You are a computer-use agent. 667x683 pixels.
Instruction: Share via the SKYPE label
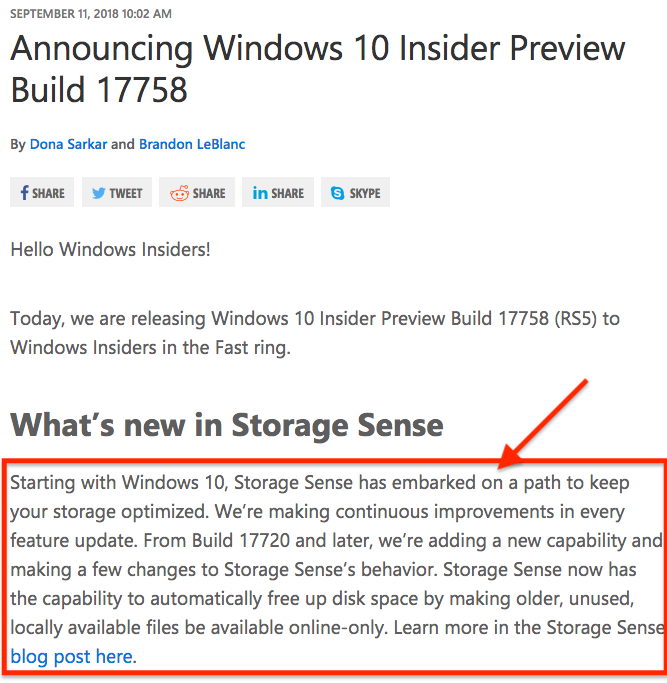[x=365, y=193]
